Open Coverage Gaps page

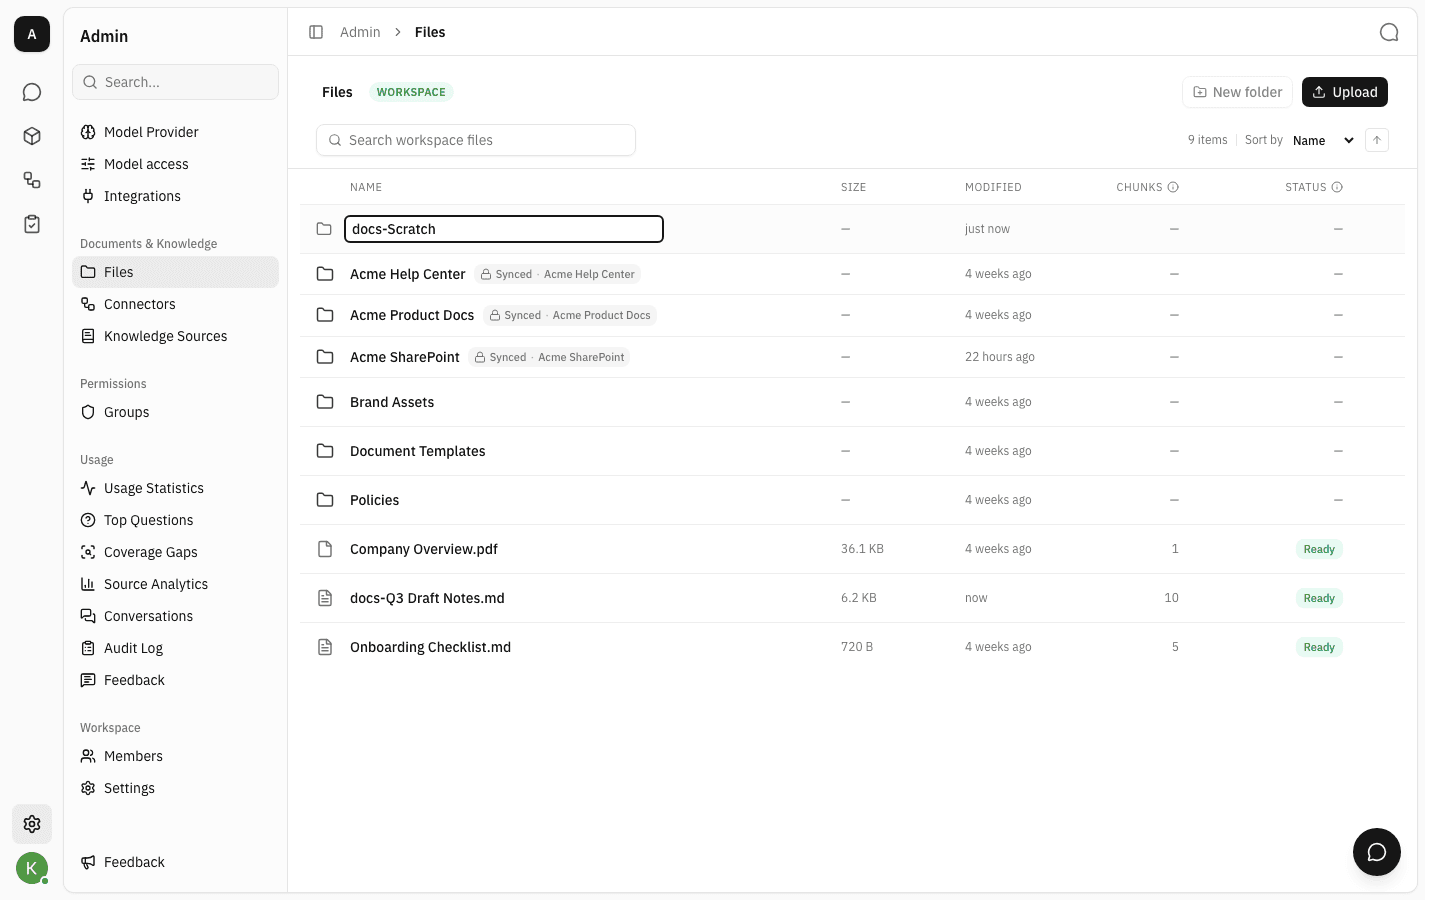[175, 552]
